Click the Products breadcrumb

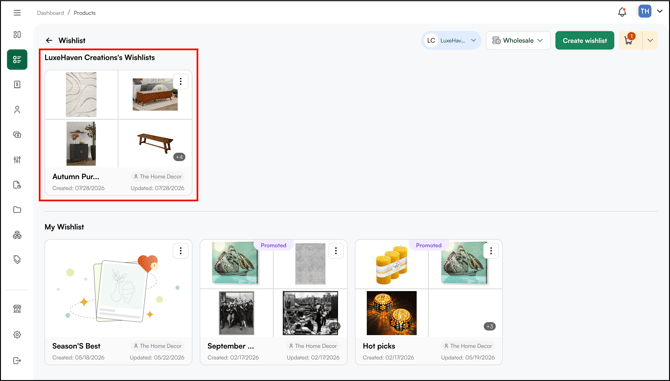(85, 13)
